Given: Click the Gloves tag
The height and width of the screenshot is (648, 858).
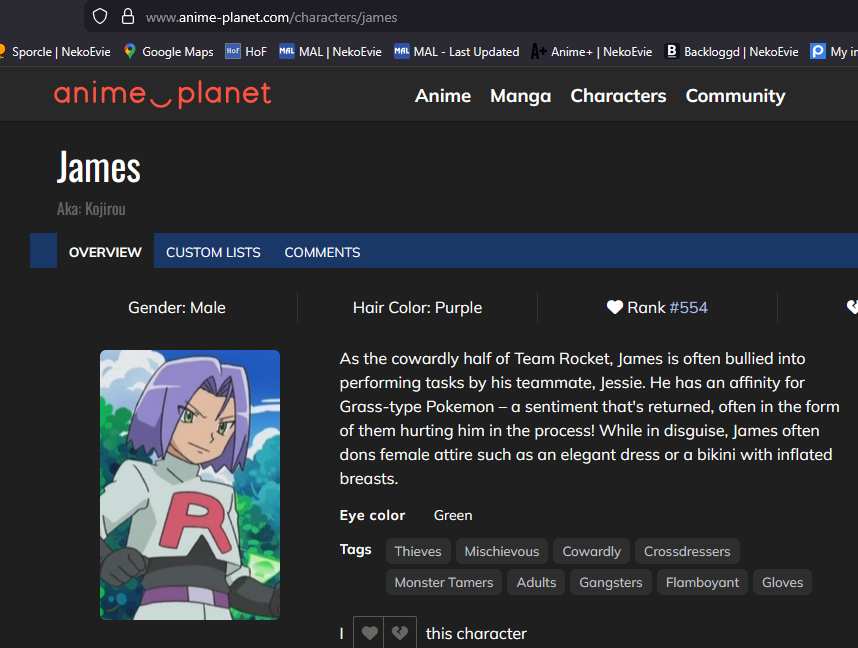Looking at the screenshot, I should pos(782,582).
